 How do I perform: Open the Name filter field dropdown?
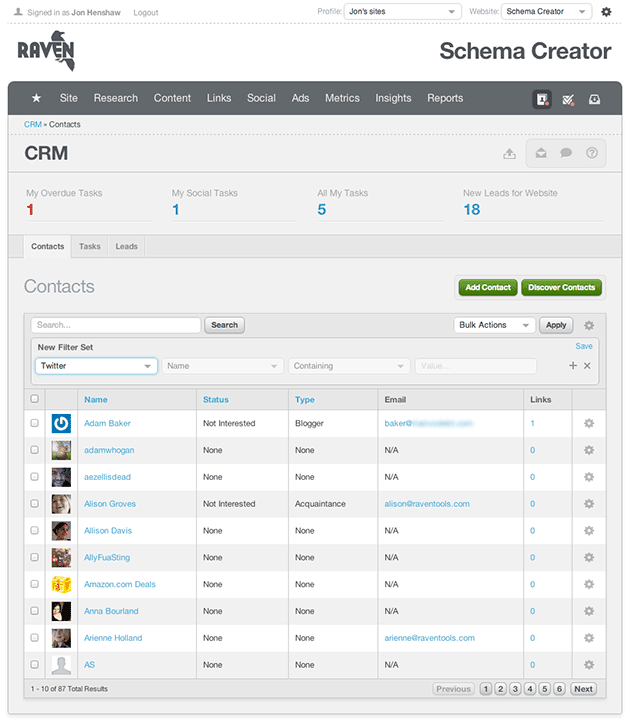223,366
